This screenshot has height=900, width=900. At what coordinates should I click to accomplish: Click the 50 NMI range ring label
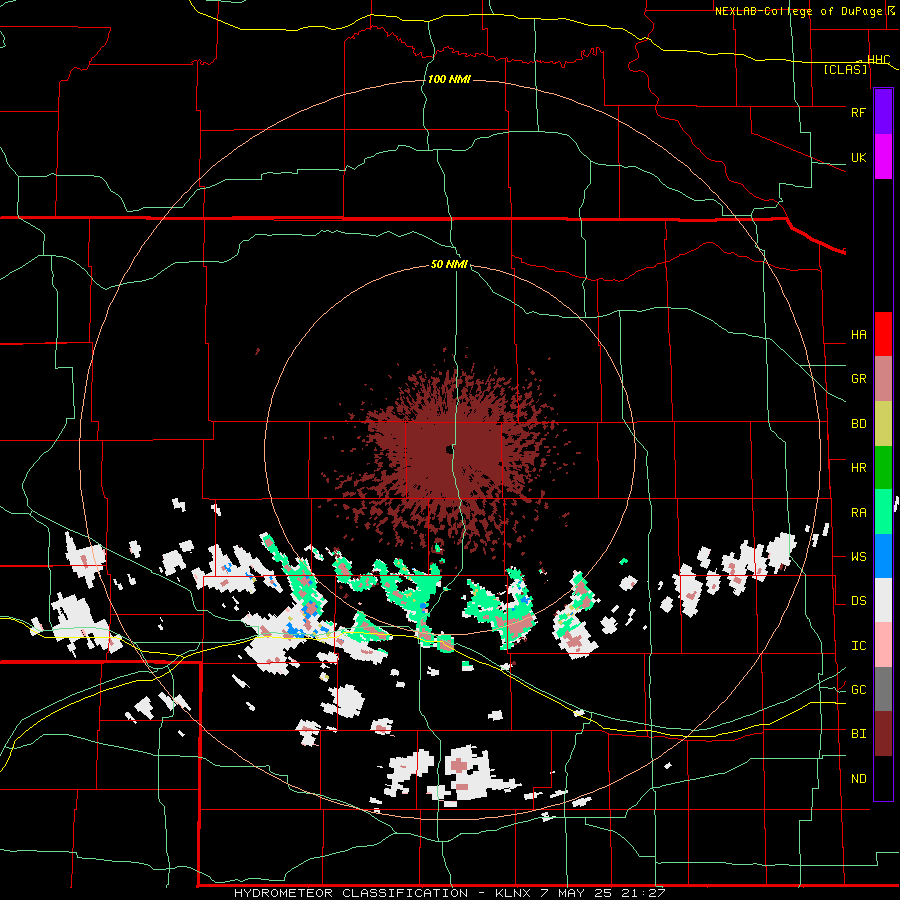[x=449, y=264]
